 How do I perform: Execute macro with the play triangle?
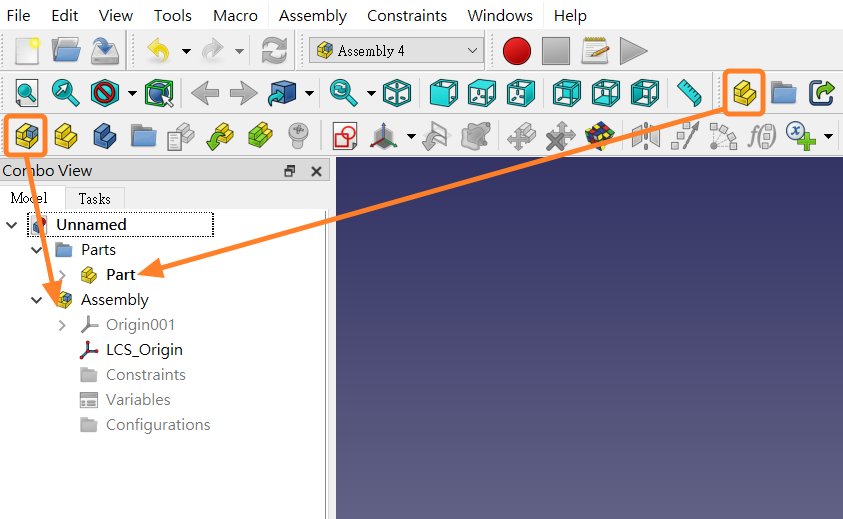point(633,51)
